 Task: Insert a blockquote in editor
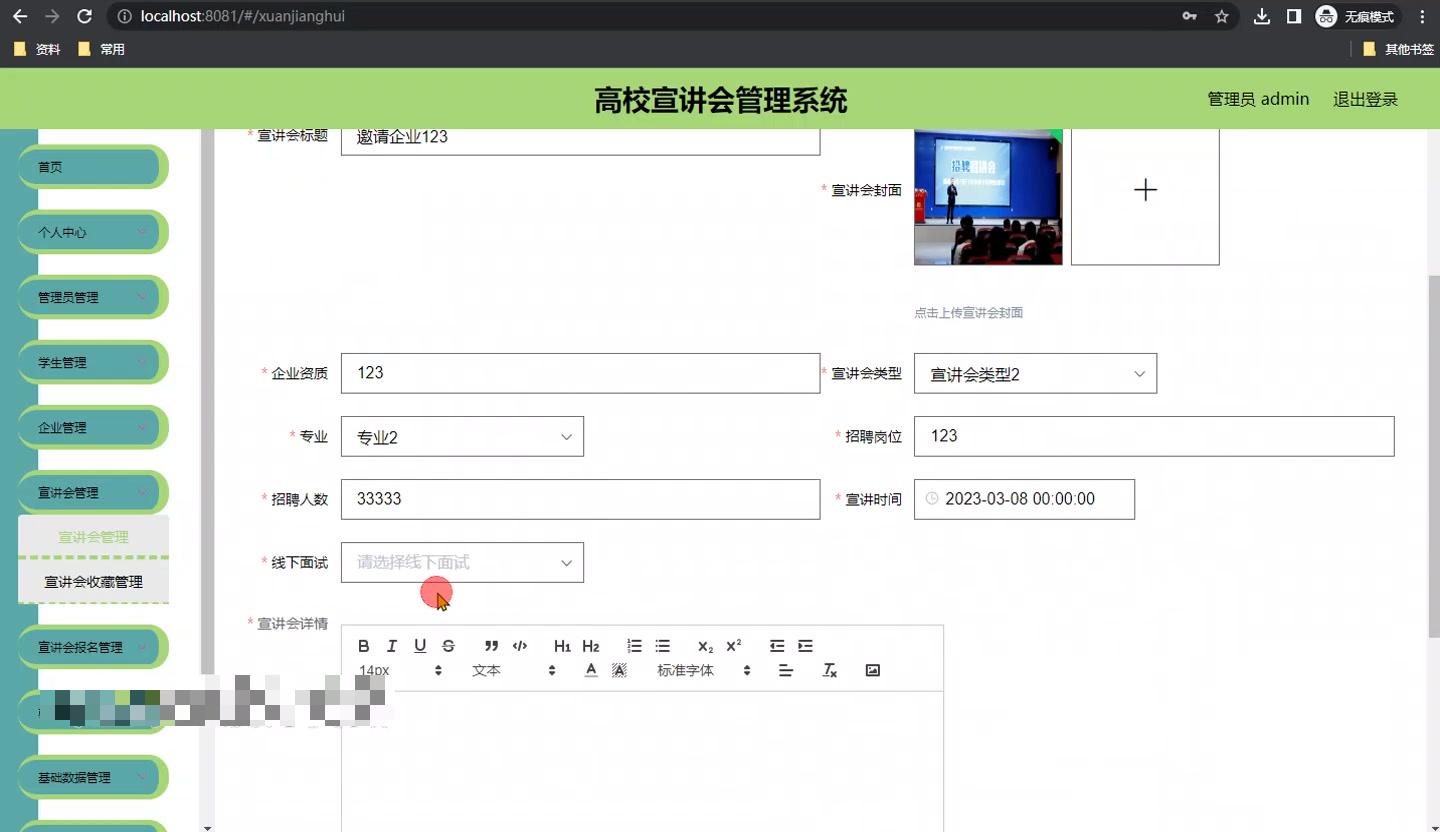tap(491, 646)
